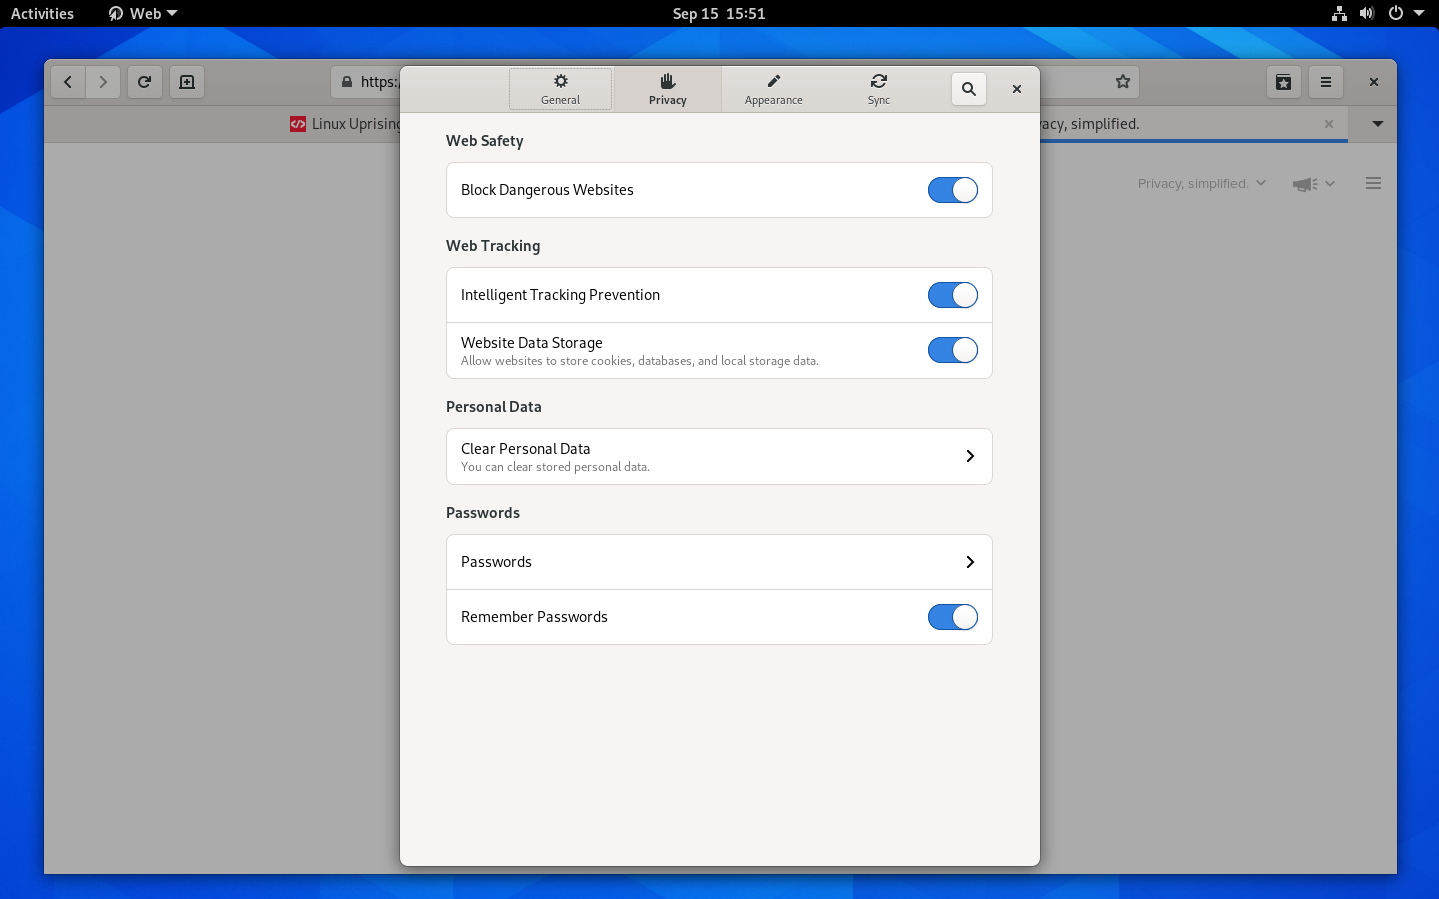Open the browser hamburger menu
The image size is (1439, 899).
point(1326,82)
